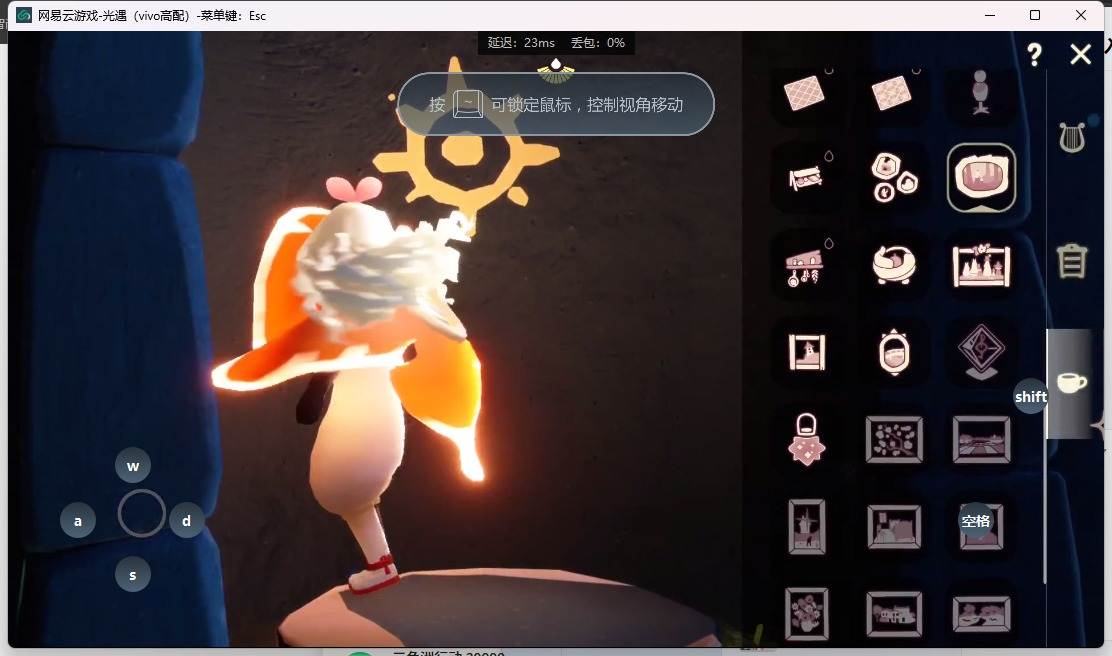This screenshot has width=1112, height=656.
Task: Click the player candle indicator at top center
Action: [x=556, y=70]
